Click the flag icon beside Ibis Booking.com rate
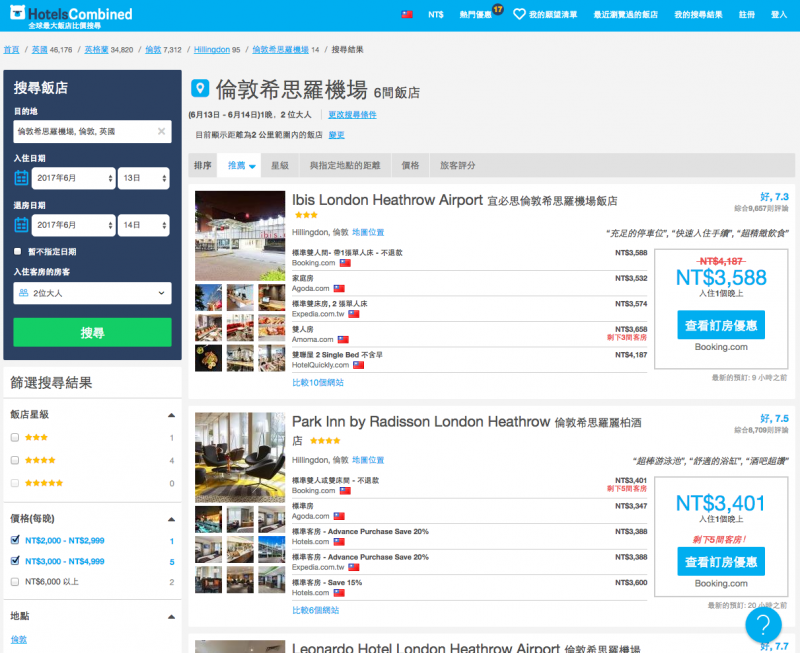Image resolution: width=800 pixels, height=653 pixels. [345, 263]
